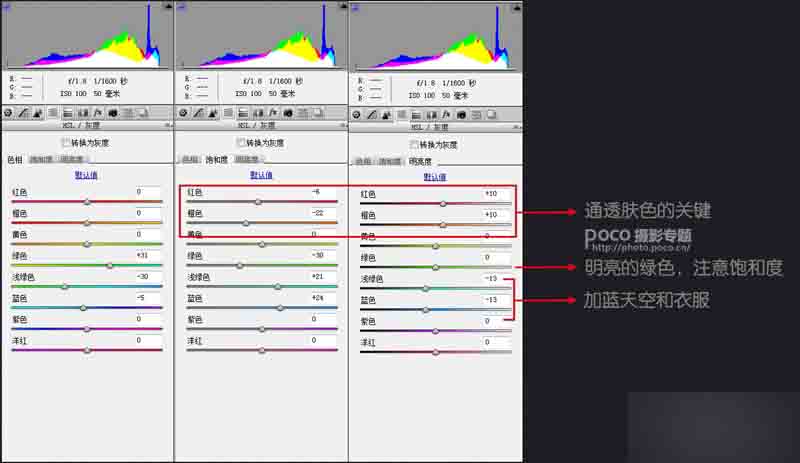Open Effects fx icon in left Hue panel

[x=98, y=113]
